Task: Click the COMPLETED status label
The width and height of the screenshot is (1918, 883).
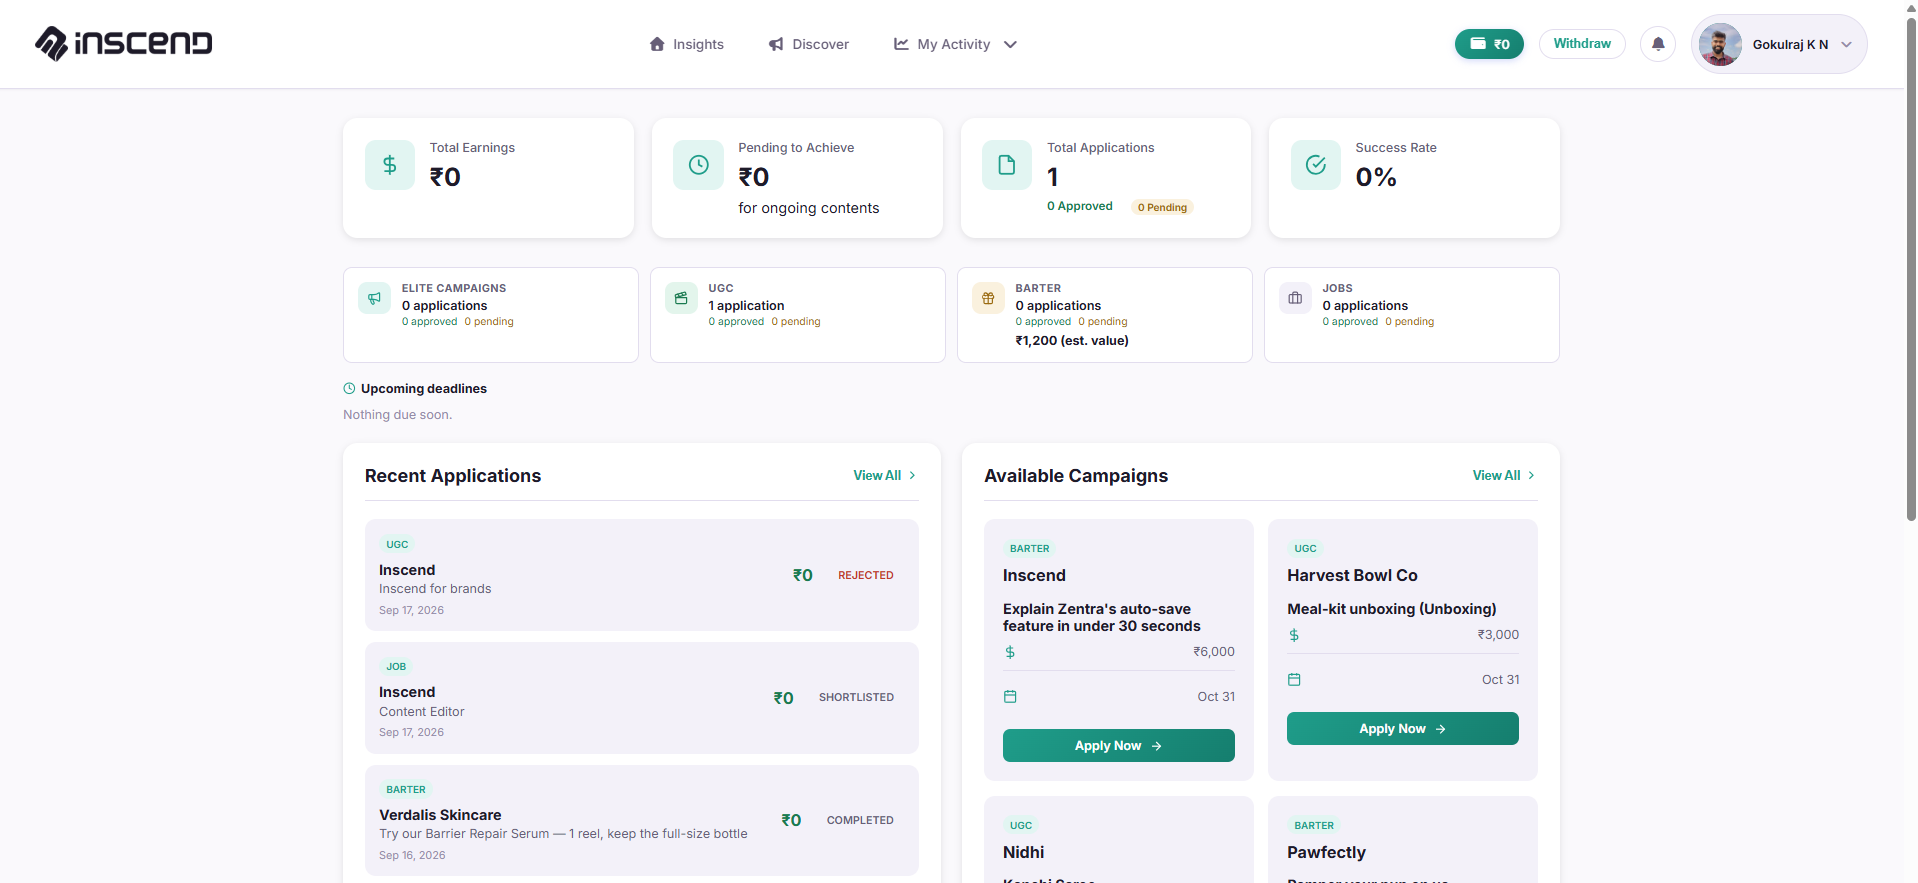Action: click(860, 820)
